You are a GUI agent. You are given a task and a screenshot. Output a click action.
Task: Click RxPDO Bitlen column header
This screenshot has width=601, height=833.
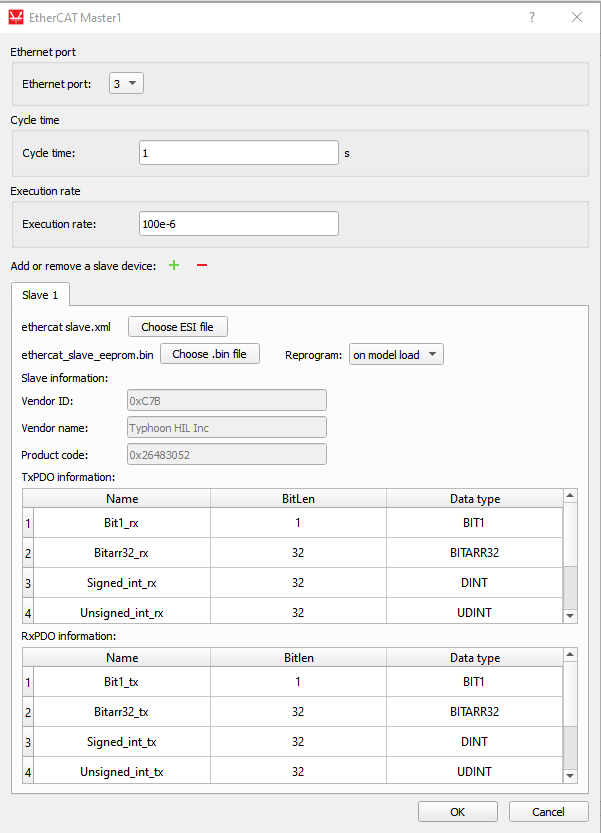coord(298,657)
